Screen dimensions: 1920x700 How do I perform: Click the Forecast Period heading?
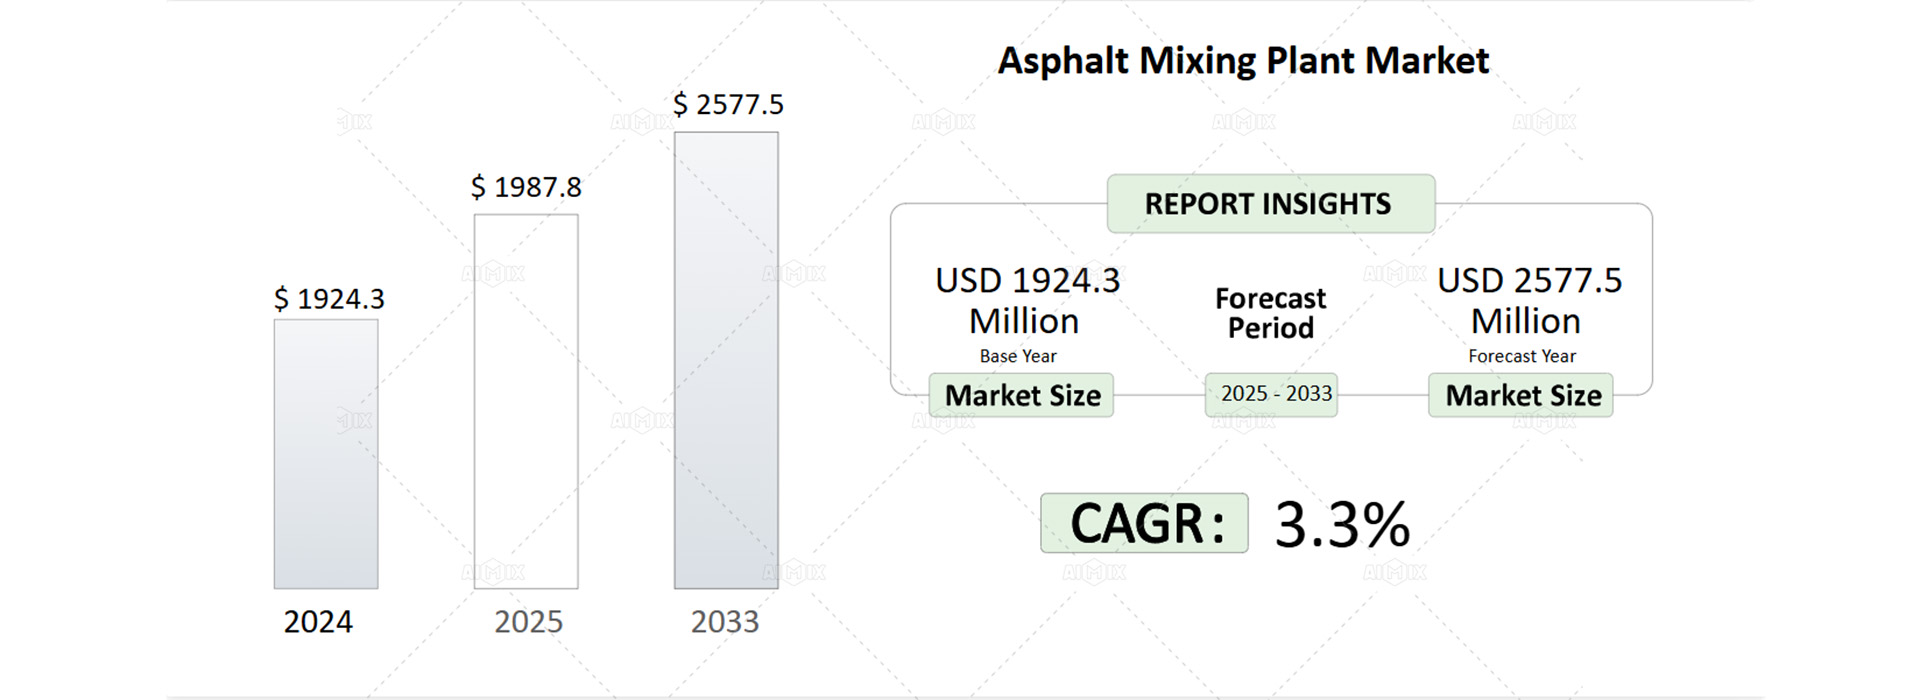coord(1270,313)
